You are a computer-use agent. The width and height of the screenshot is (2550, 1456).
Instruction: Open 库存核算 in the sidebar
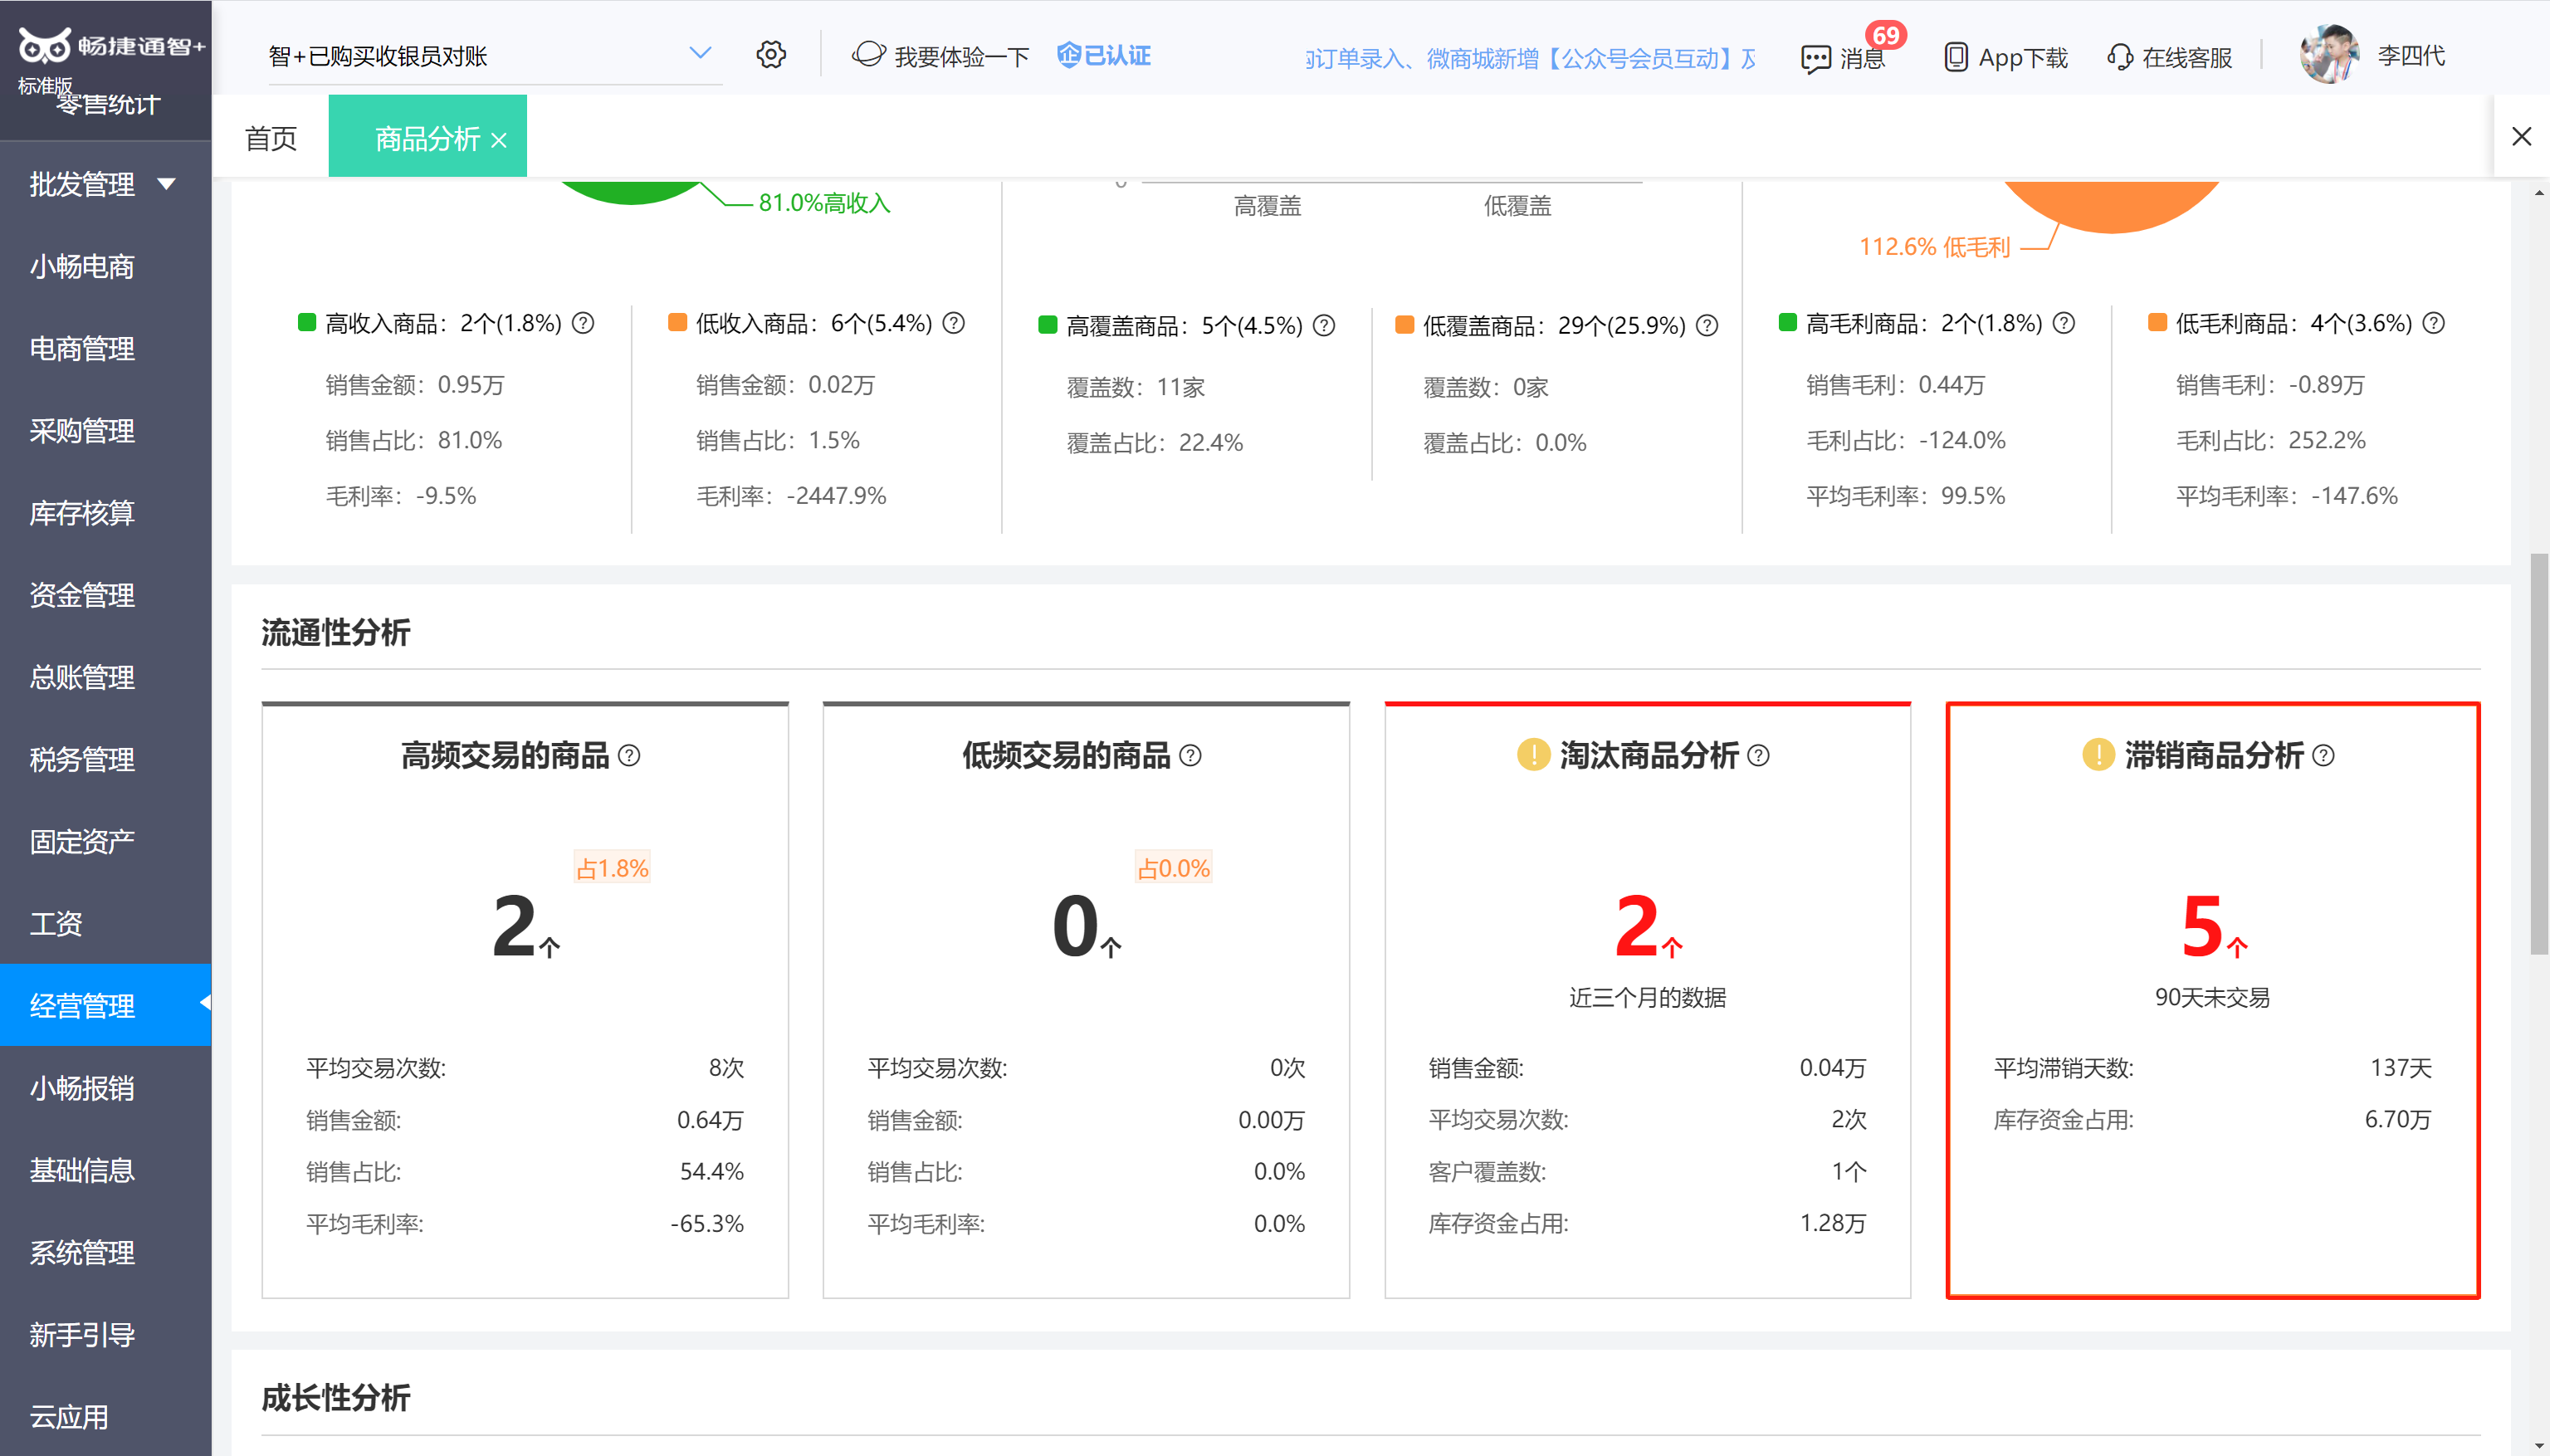[x=82, y=513]
